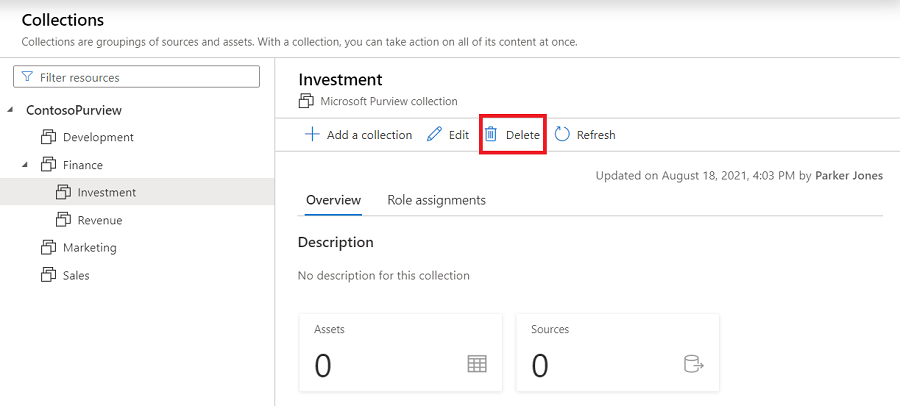
Task: Click the table icon in Assets card
Action: pos(477,365)
